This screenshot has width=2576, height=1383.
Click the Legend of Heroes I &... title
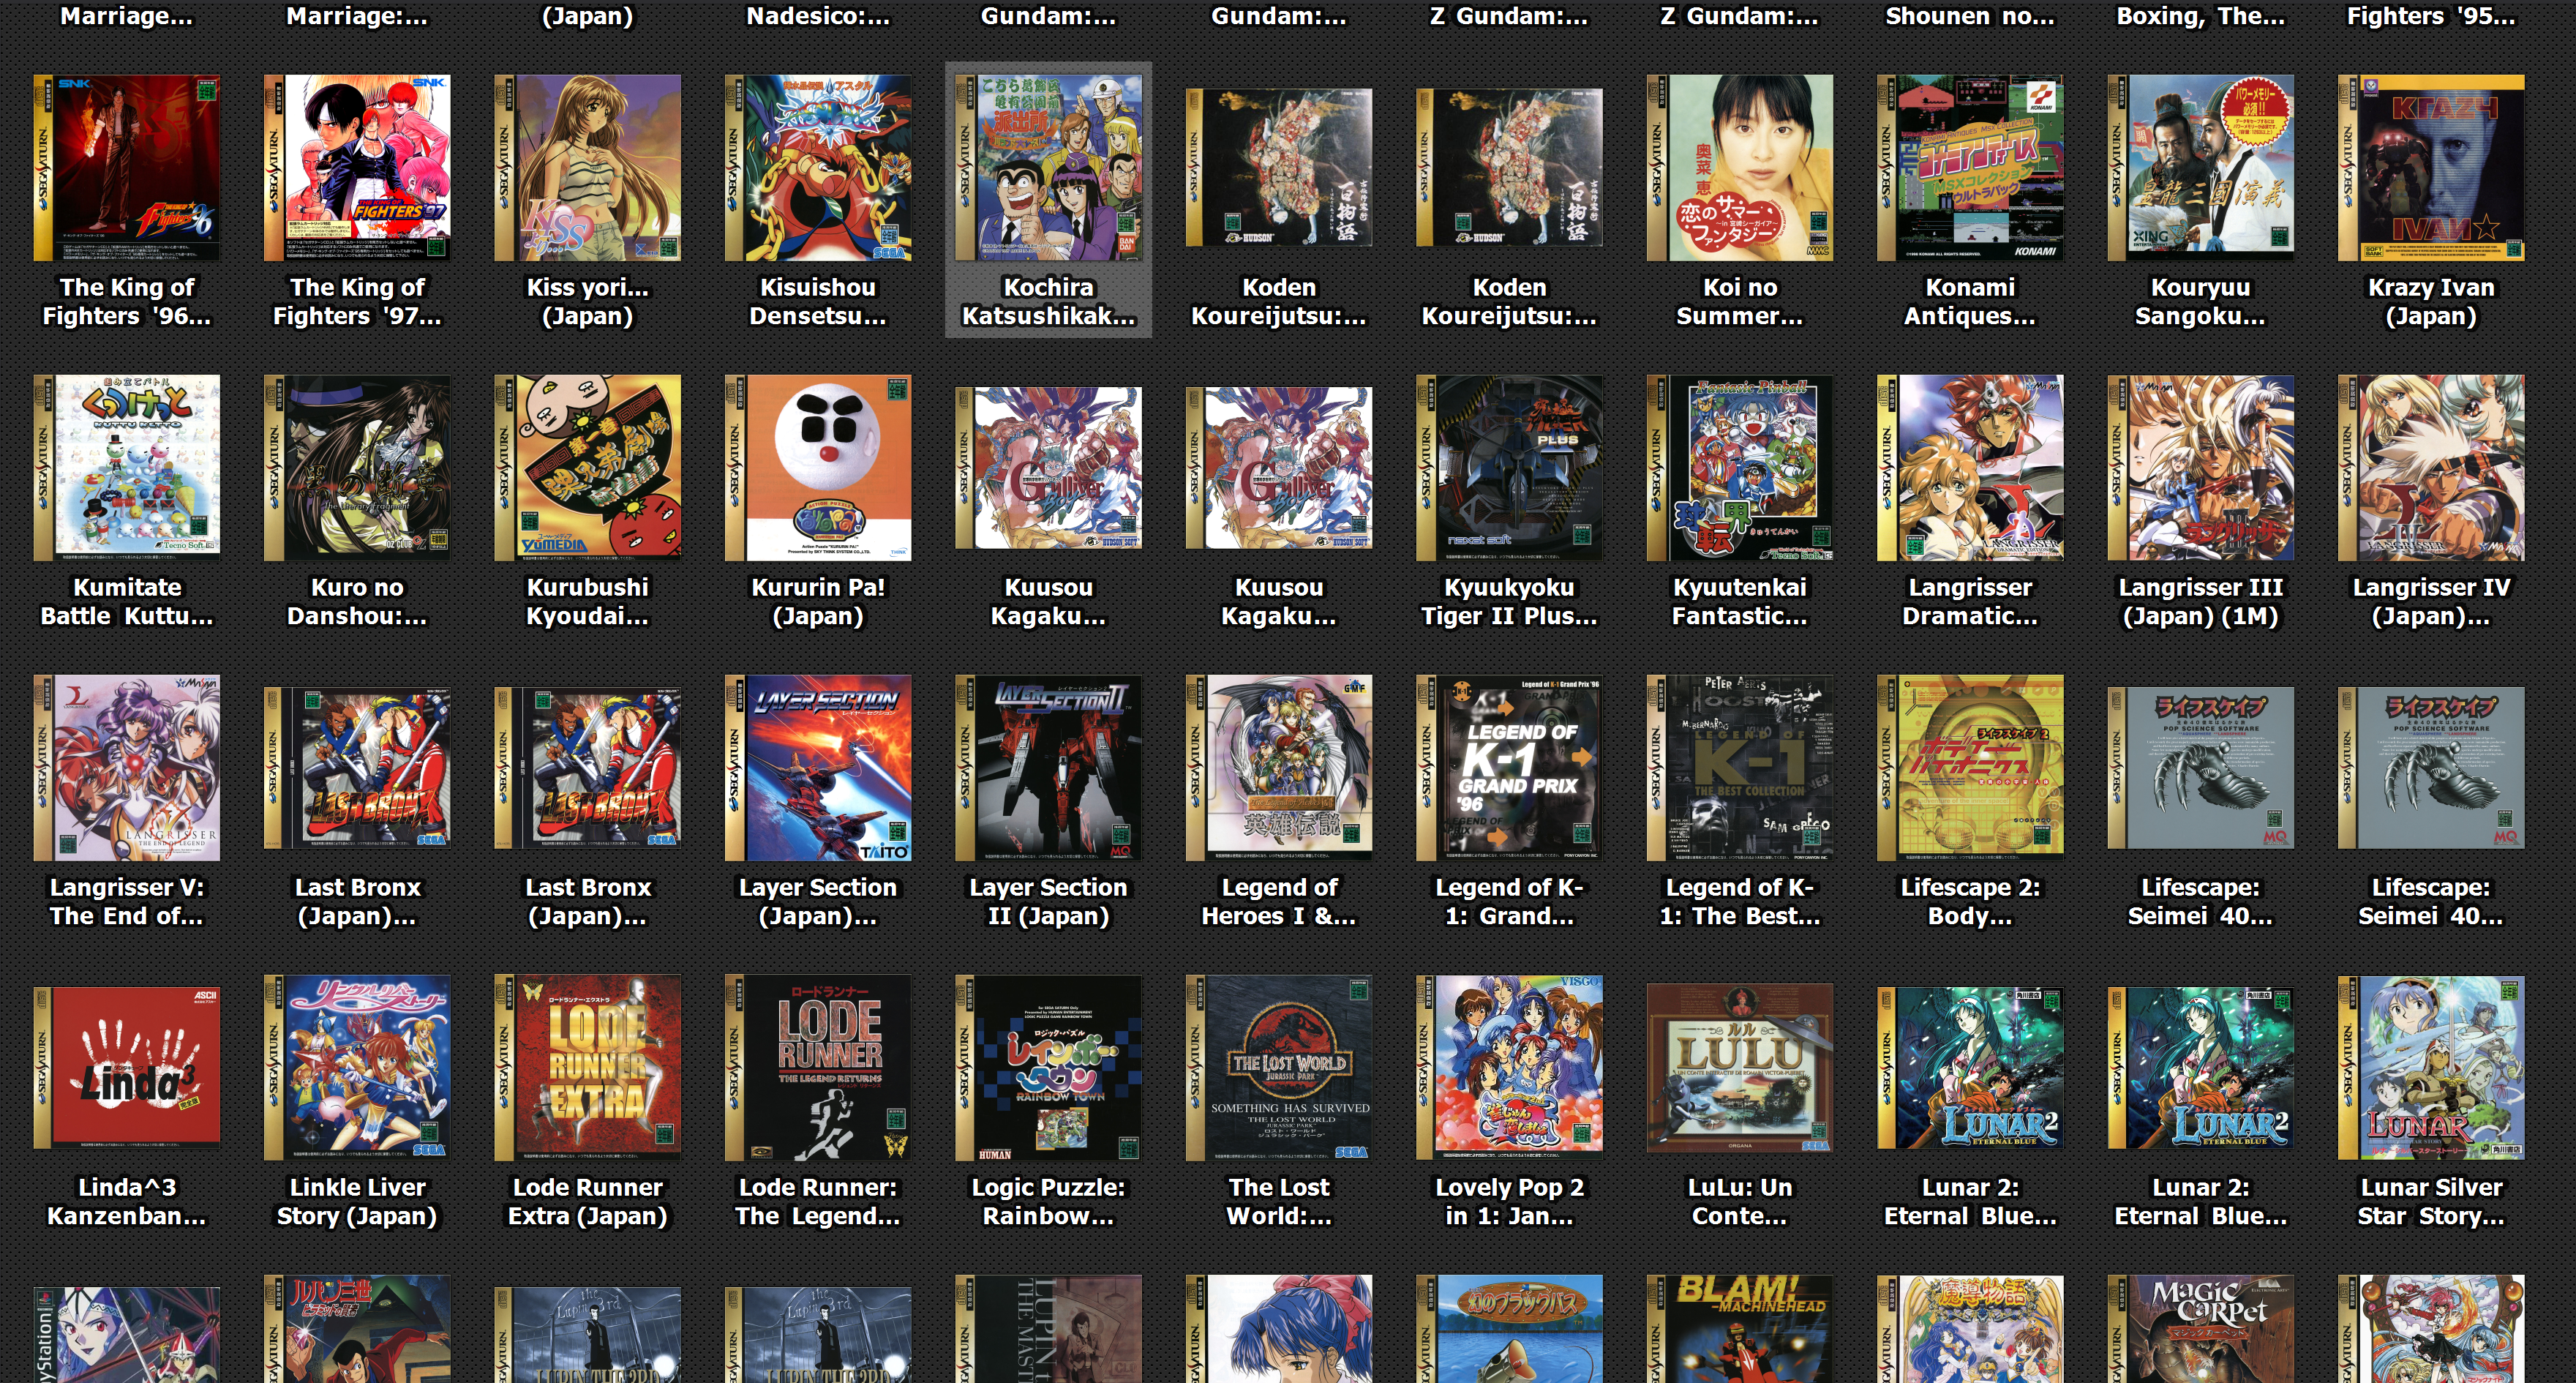[x=1279, y=902]
